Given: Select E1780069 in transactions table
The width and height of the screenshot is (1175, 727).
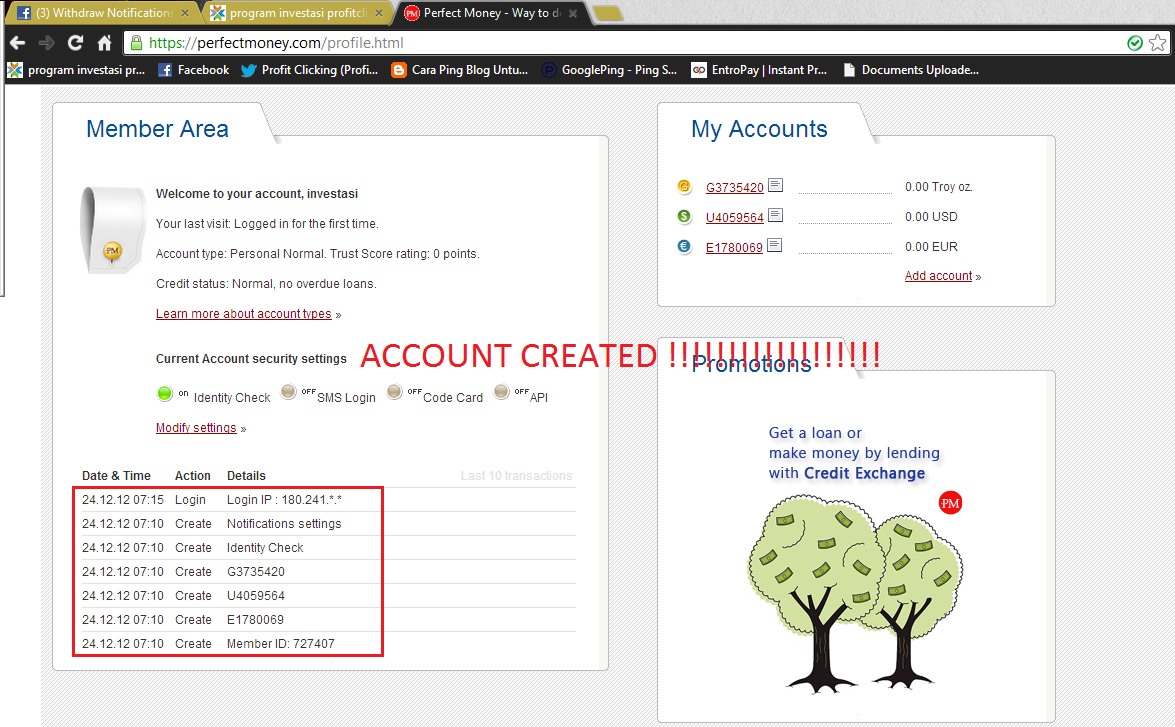Looking at the screenshot, I should 256,620.
